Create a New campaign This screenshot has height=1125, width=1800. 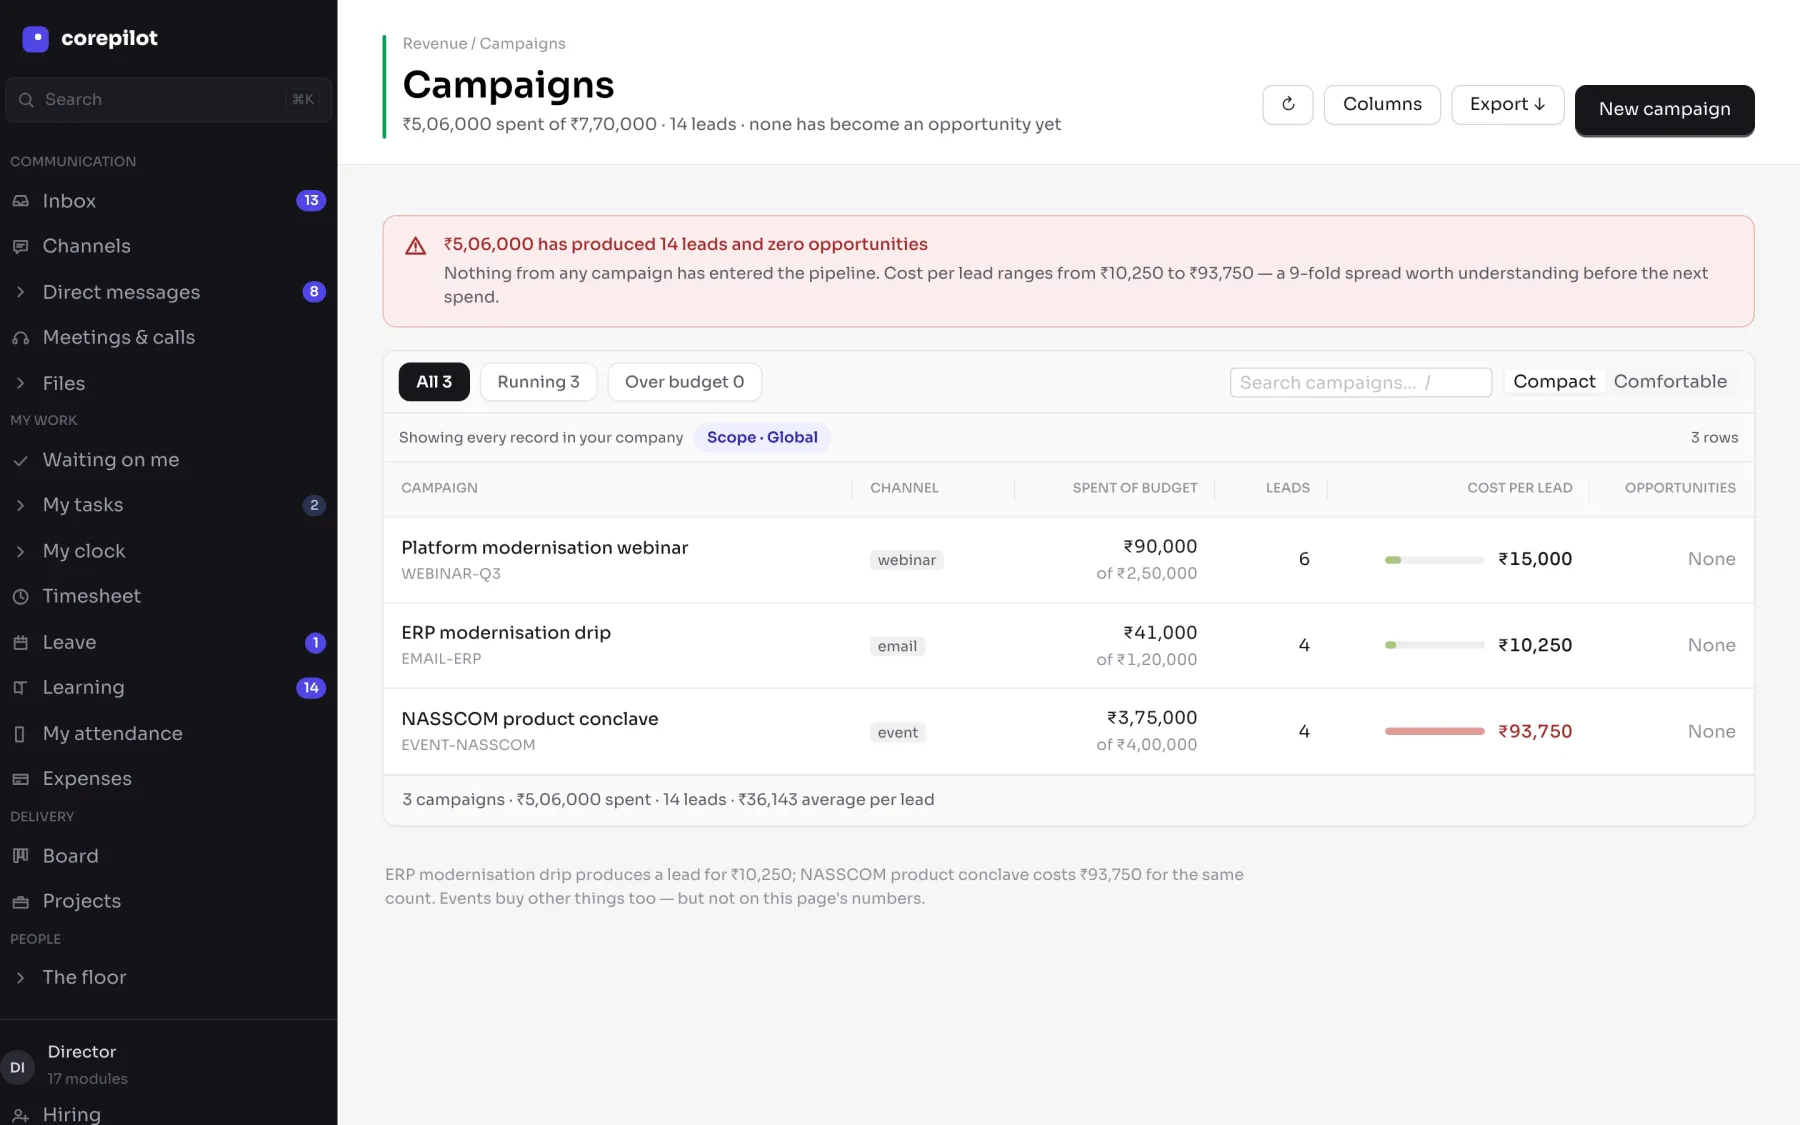click(1664, 110)
